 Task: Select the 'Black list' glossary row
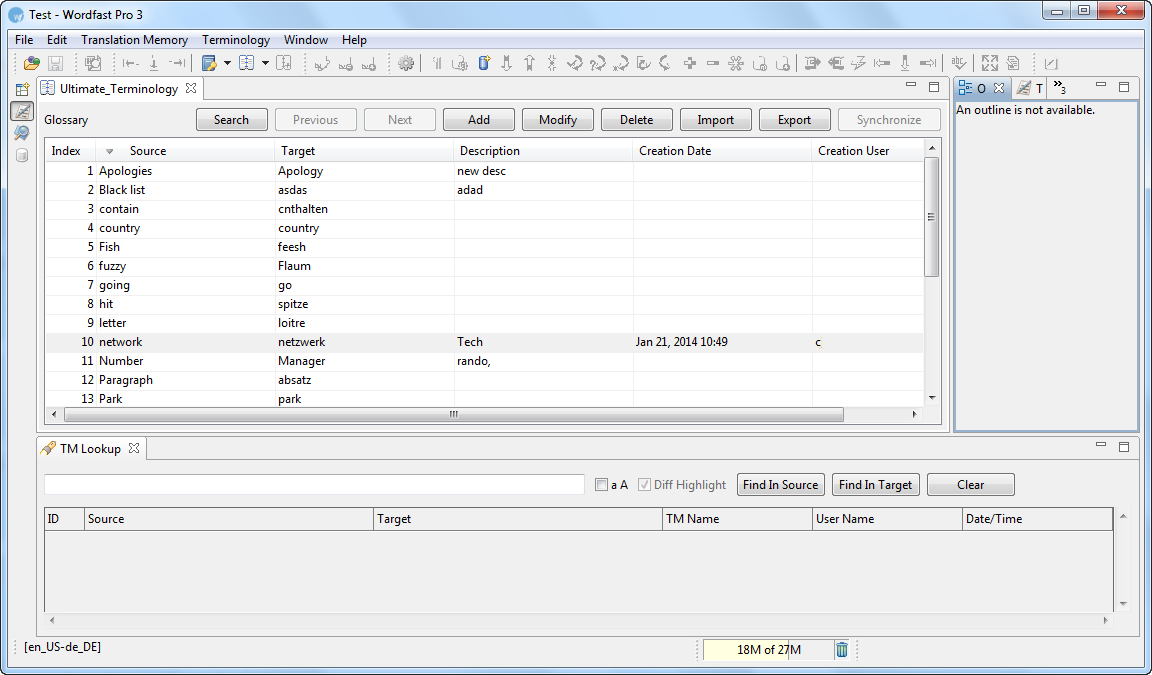pos(484,190)
